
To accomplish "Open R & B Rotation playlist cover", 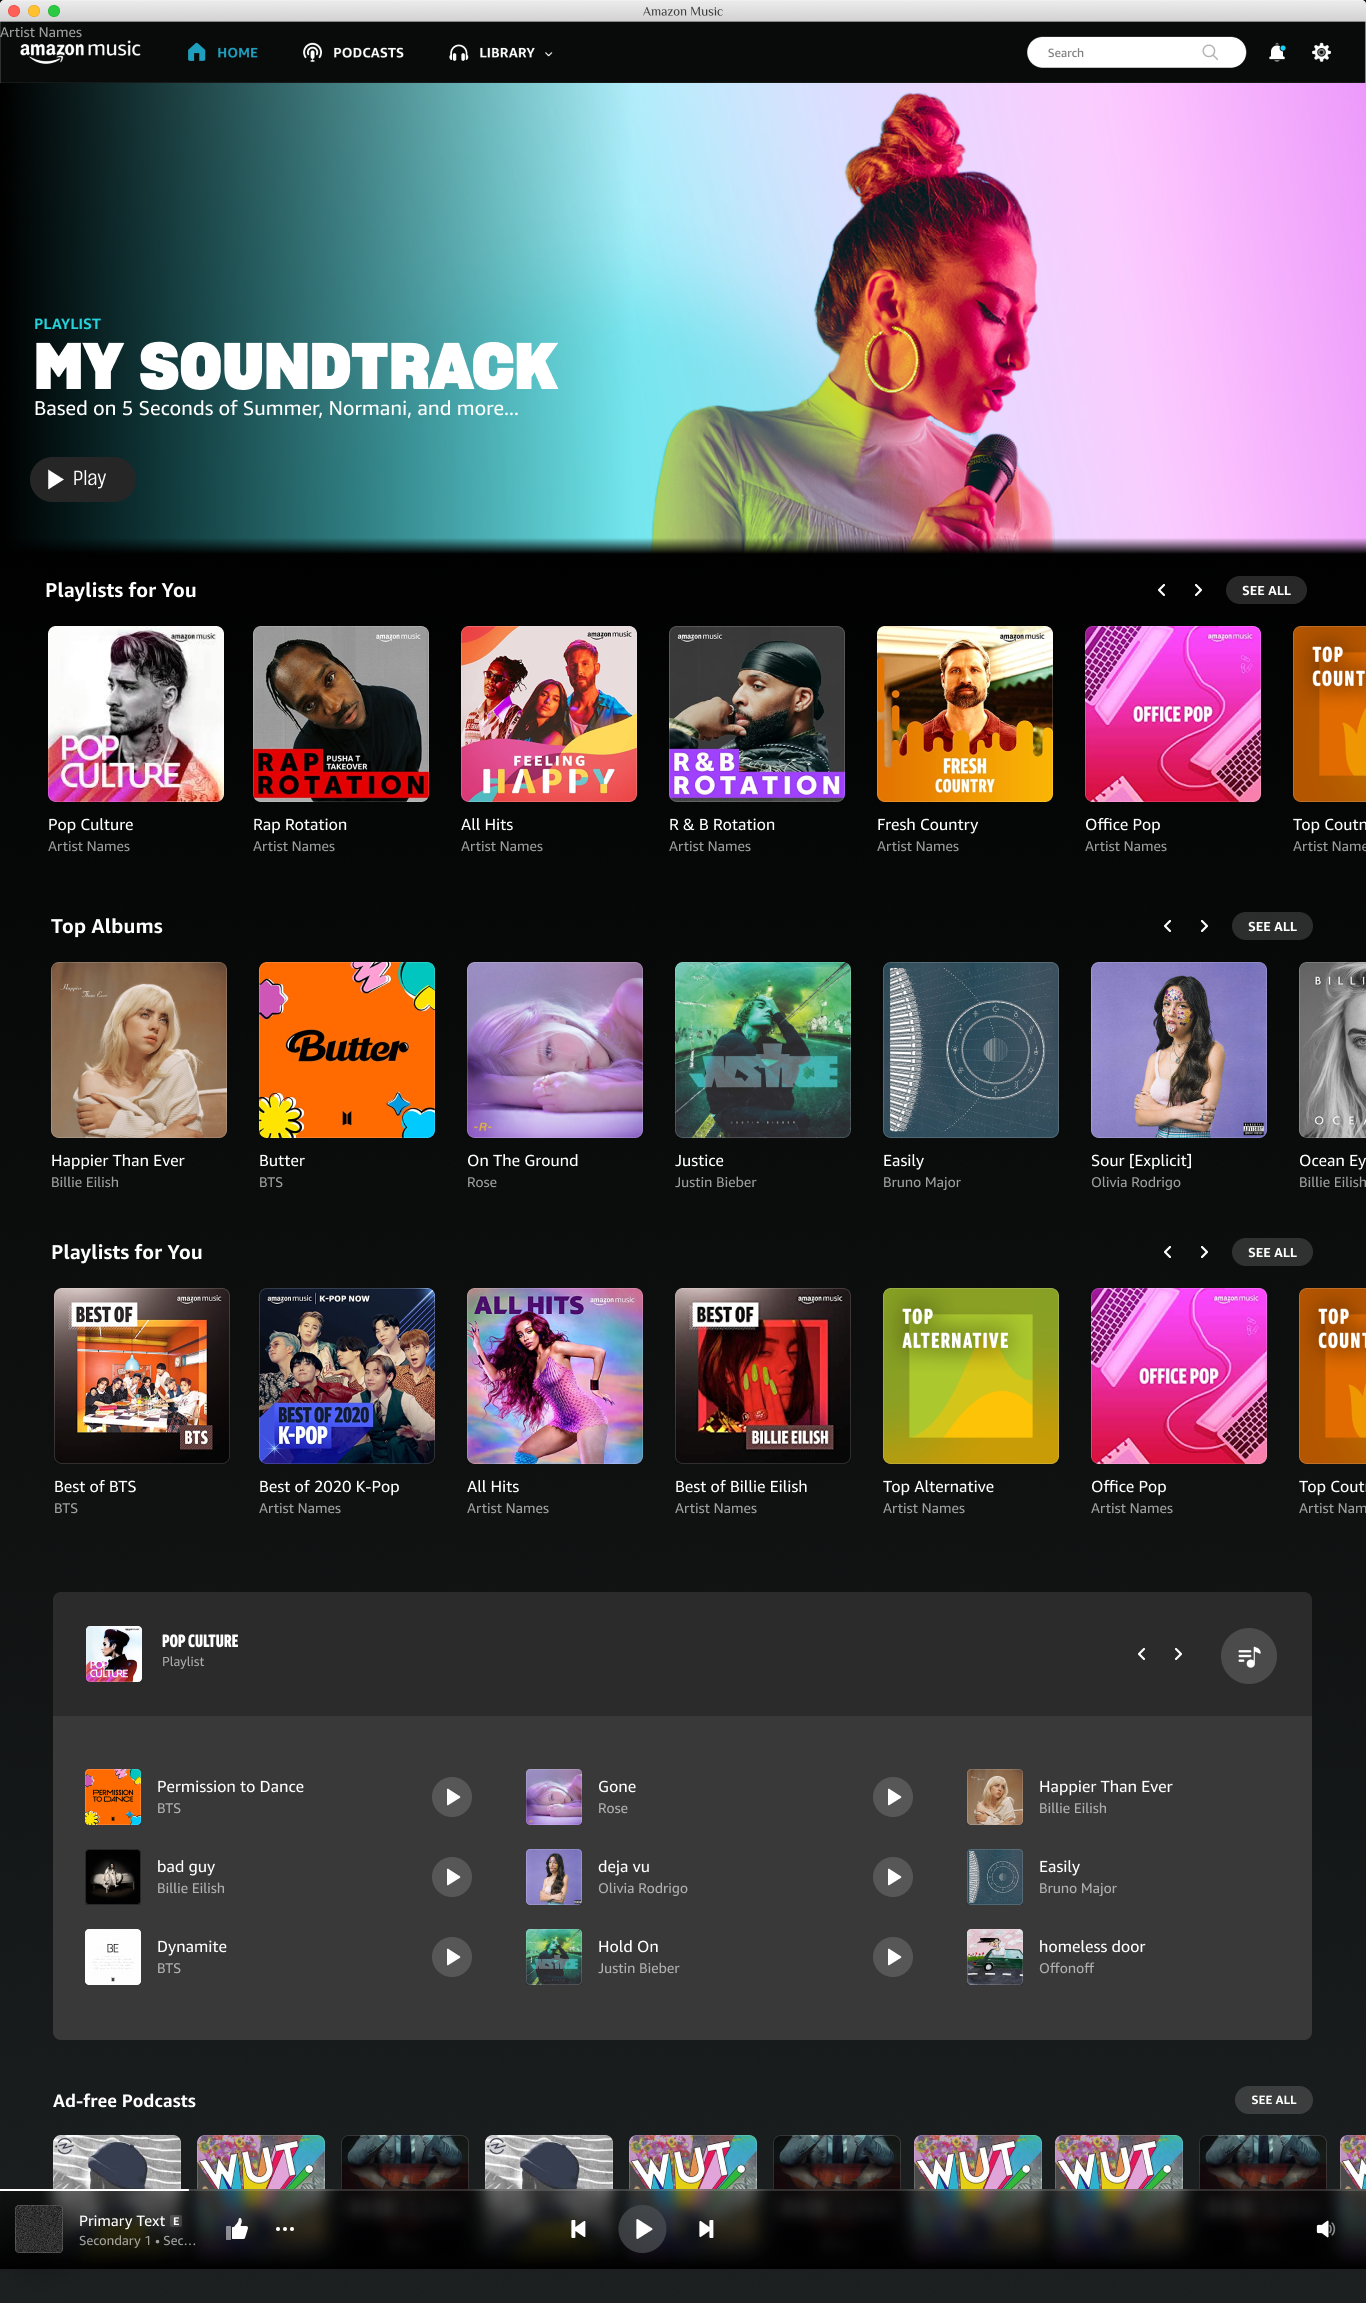I will [757, 714].
